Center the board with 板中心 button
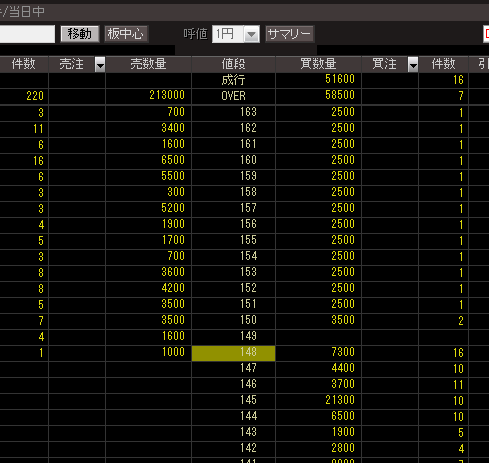 pyautogui.click(x=126, y=34)
